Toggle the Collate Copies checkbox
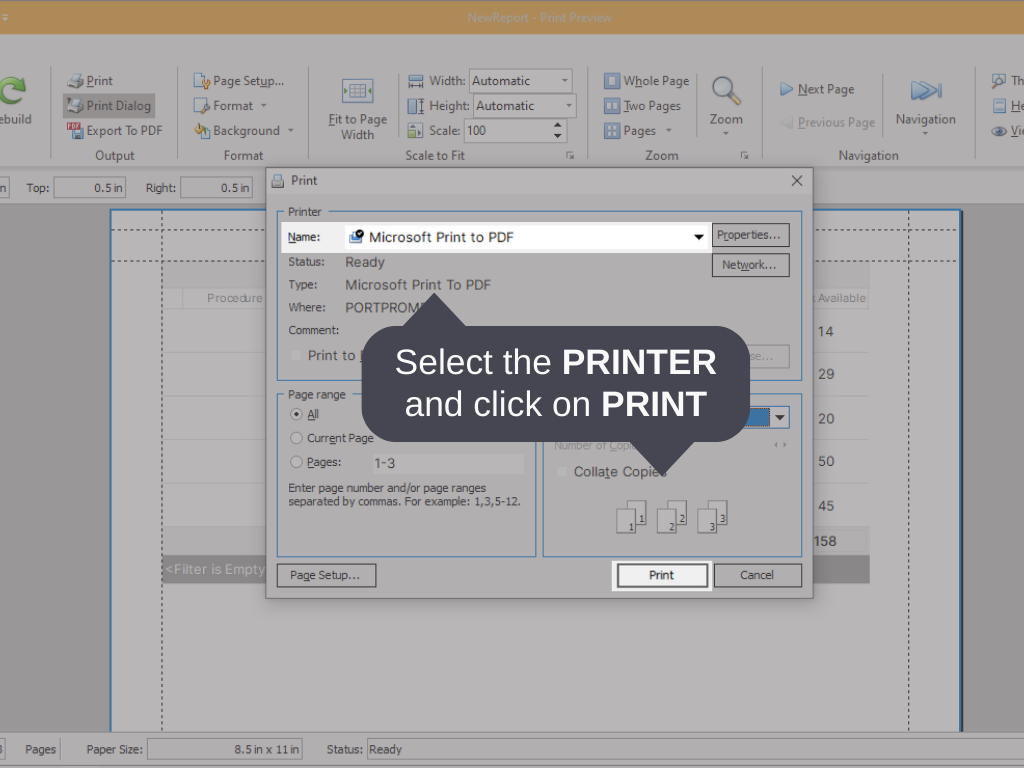The image size is (1024, 768). point(562,472)
